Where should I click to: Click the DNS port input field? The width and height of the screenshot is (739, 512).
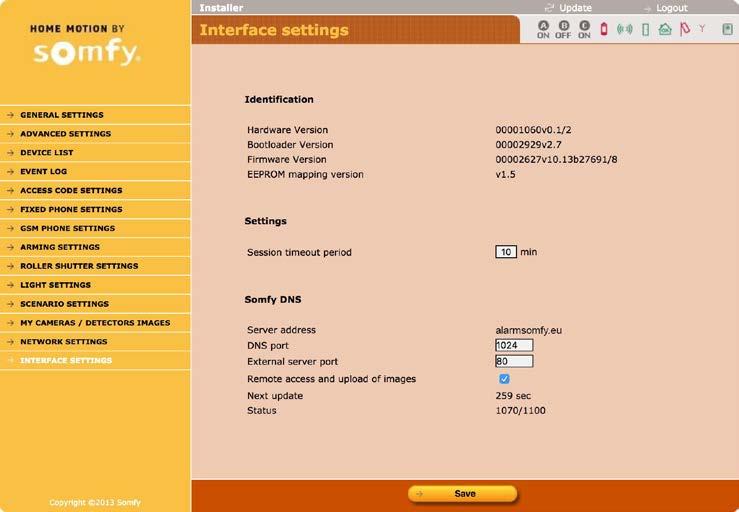point(514,345)
